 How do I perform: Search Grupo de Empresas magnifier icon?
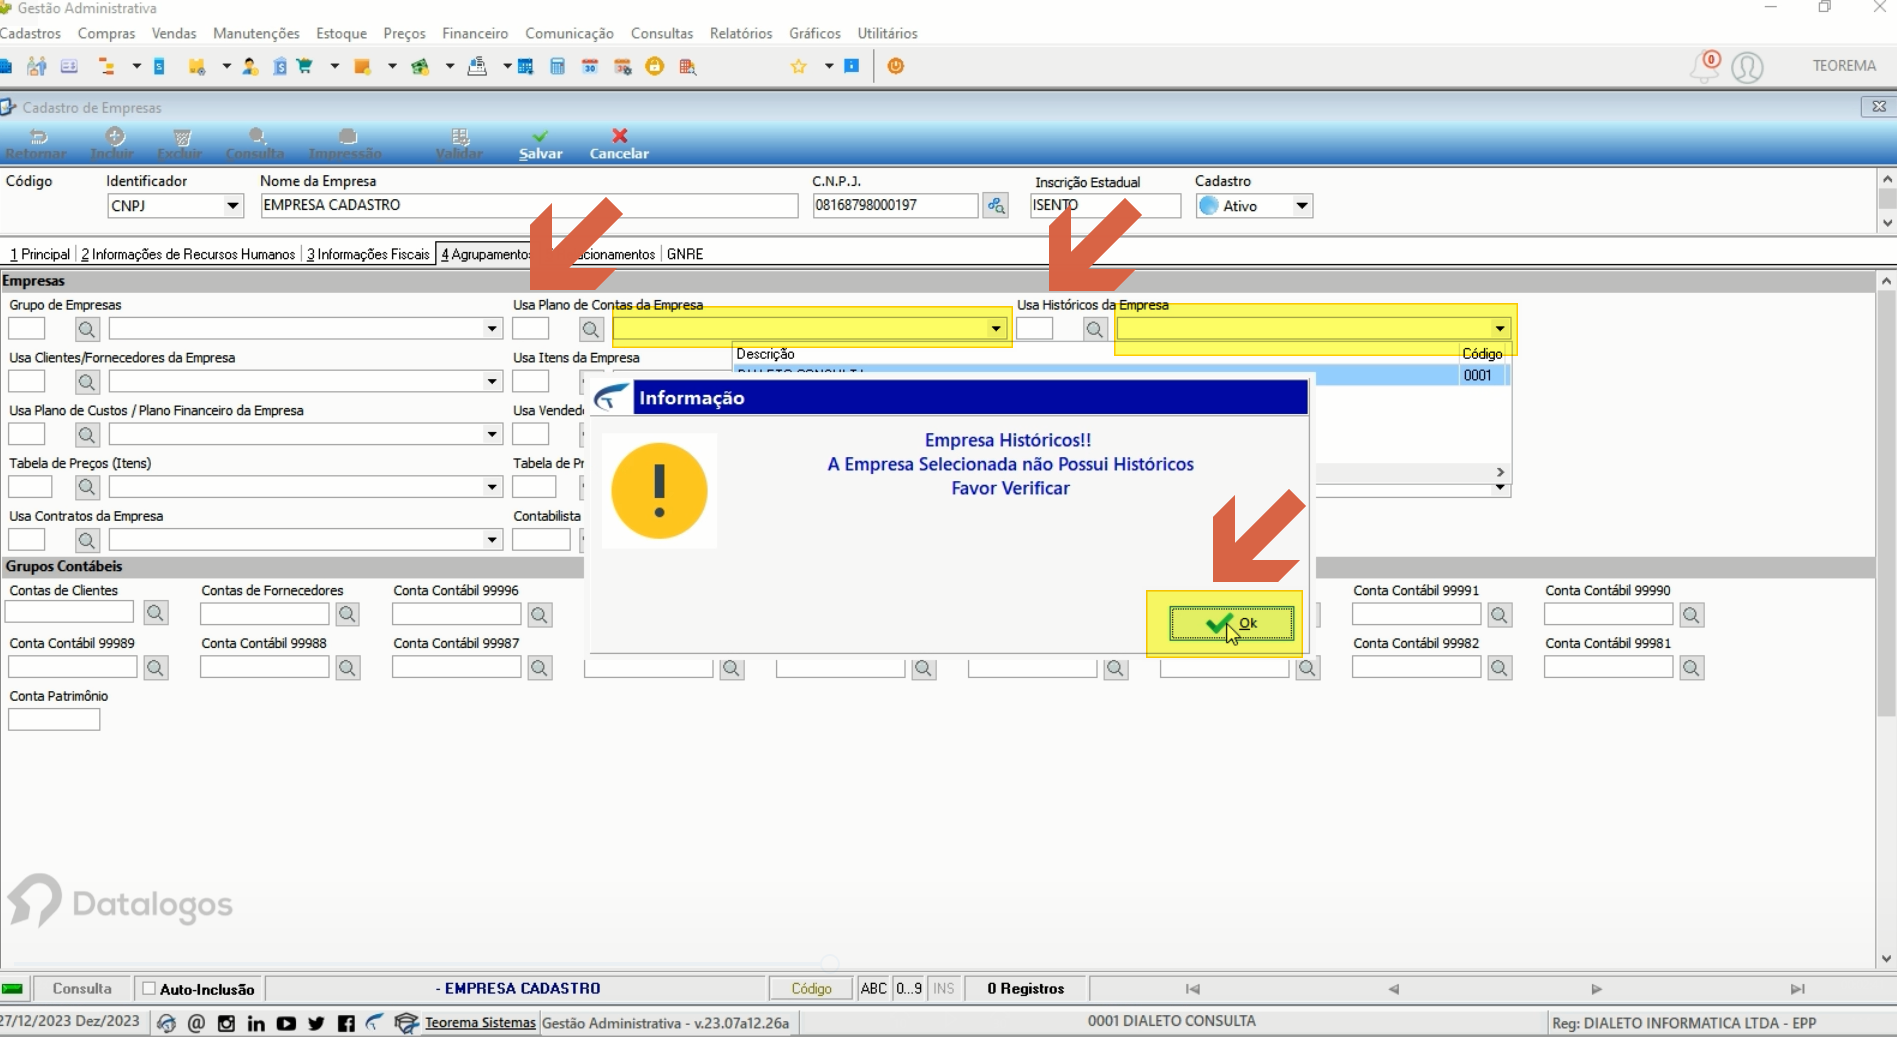pyautogui.click(x=87, y=329)
